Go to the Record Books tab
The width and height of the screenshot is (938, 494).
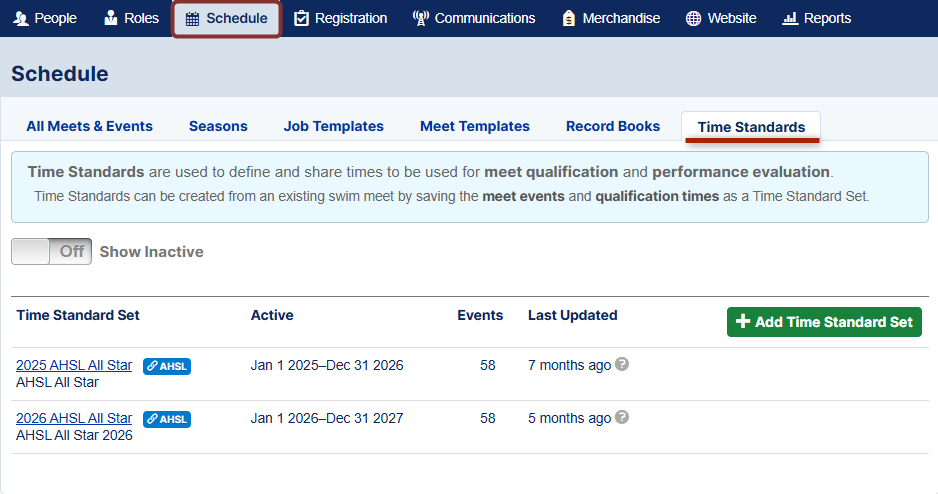click(x=613, y=126)
